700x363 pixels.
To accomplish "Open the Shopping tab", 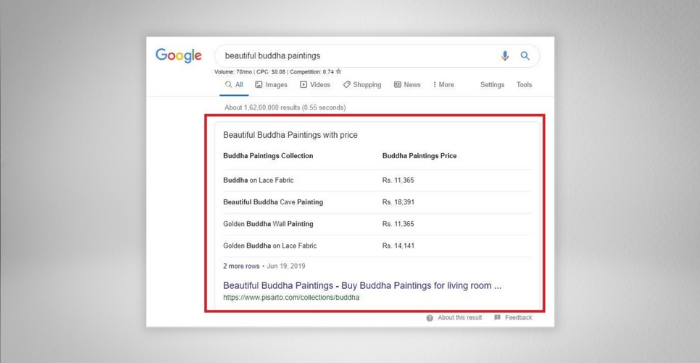I will (x=362, y=85).
